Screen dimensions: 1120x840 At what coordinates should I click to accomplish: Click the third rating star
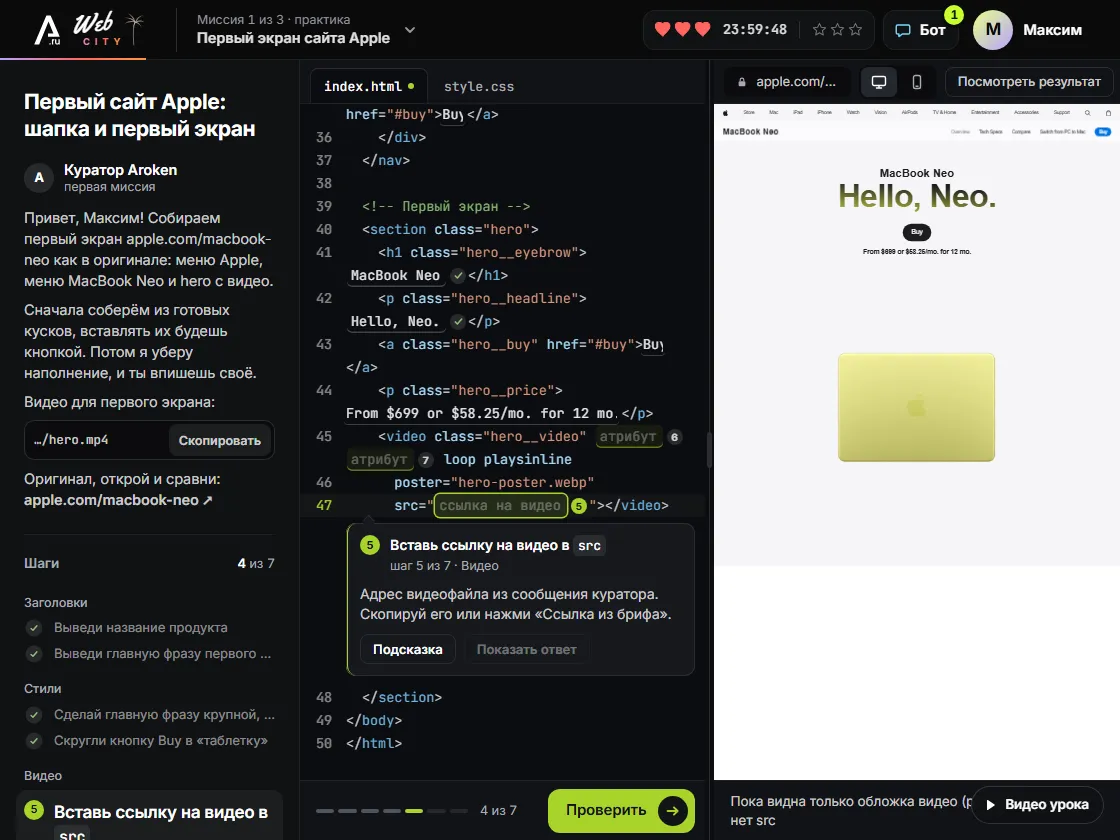pyautogui.click(x=856, y=29)
